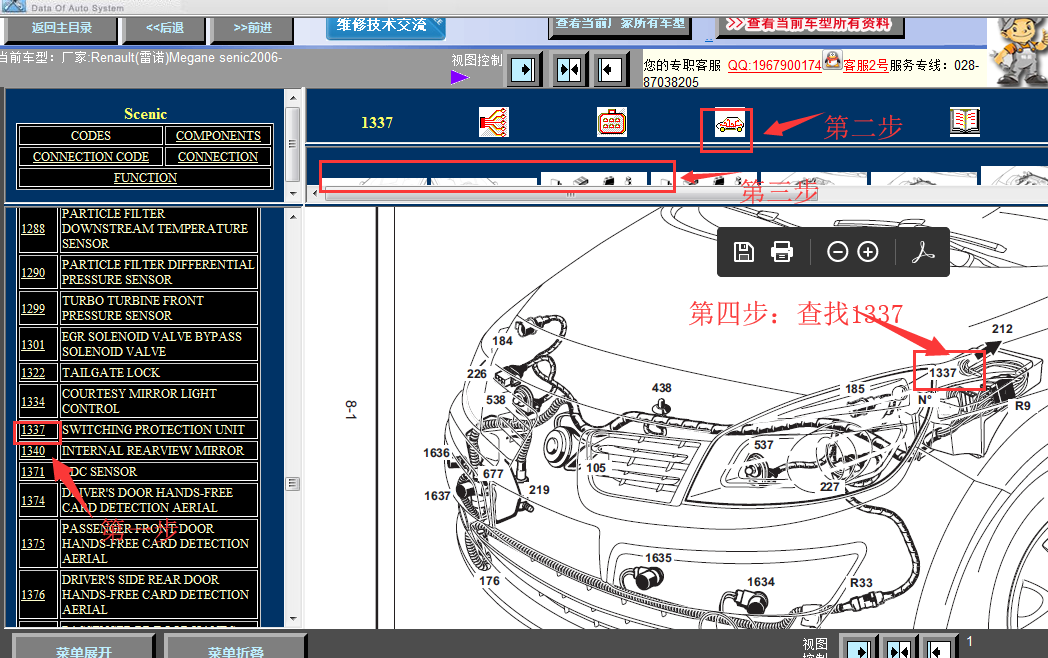
Task: Open component code 1299
Action: (33, 308)
